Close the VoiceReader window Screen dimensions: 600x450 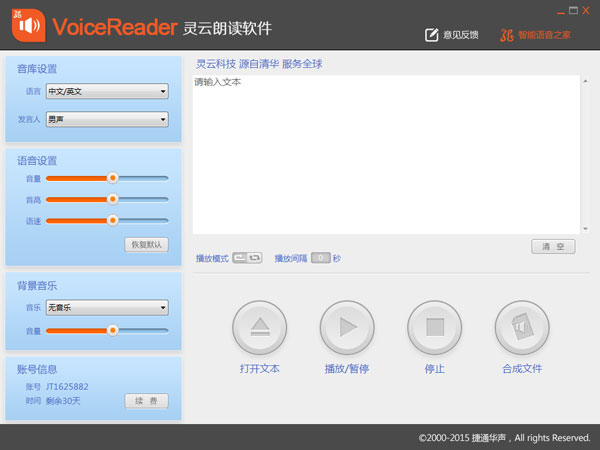(x=586, y=11)
